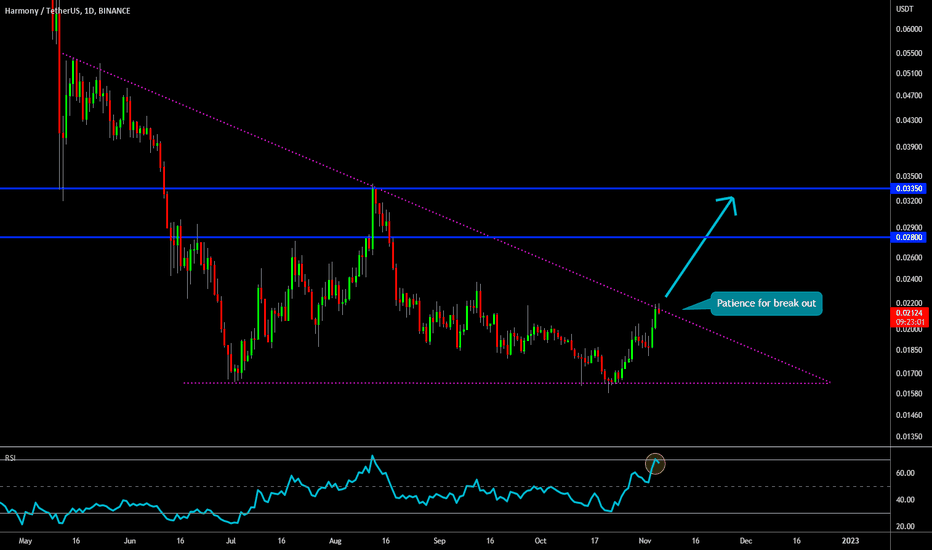
Task: Select the 'Patience for break out' callout
Action: tap(766, 303)
